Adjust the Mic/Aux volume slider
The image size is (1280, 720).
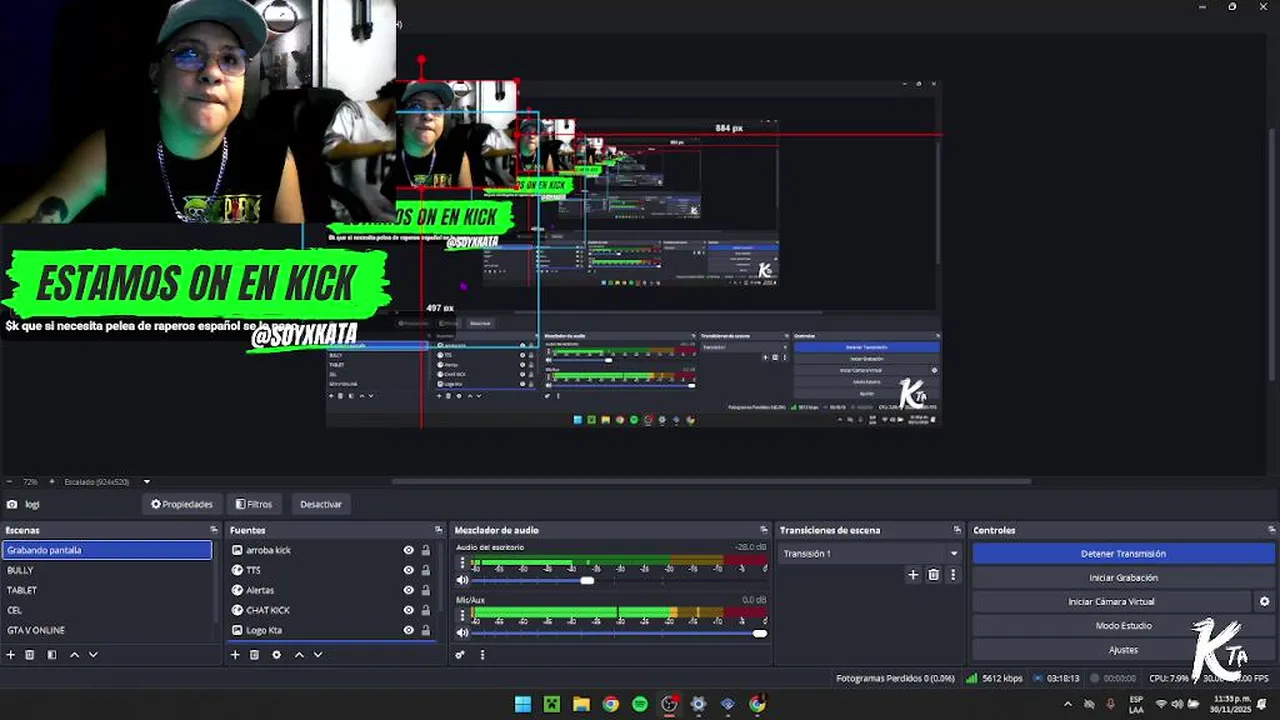tap(760, 633)
